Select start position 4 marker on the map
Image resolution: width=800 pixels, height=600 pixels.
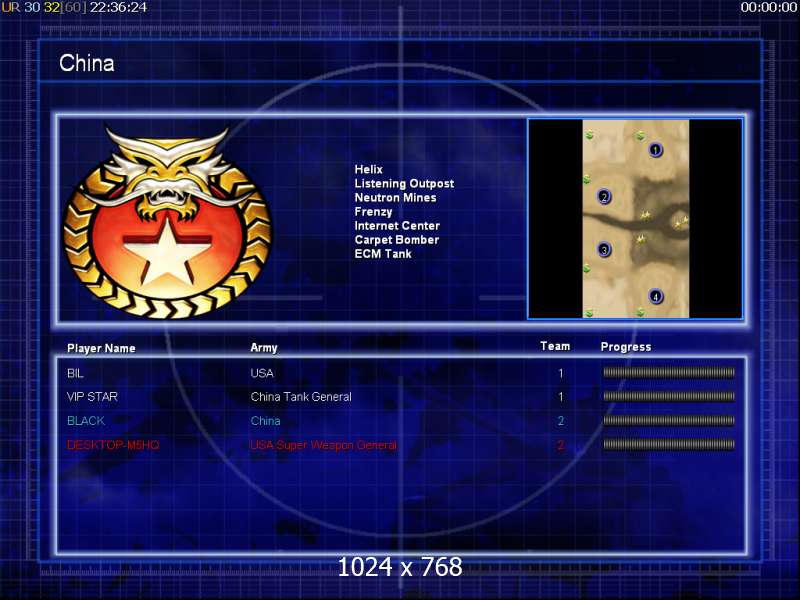tap(656, 296)
